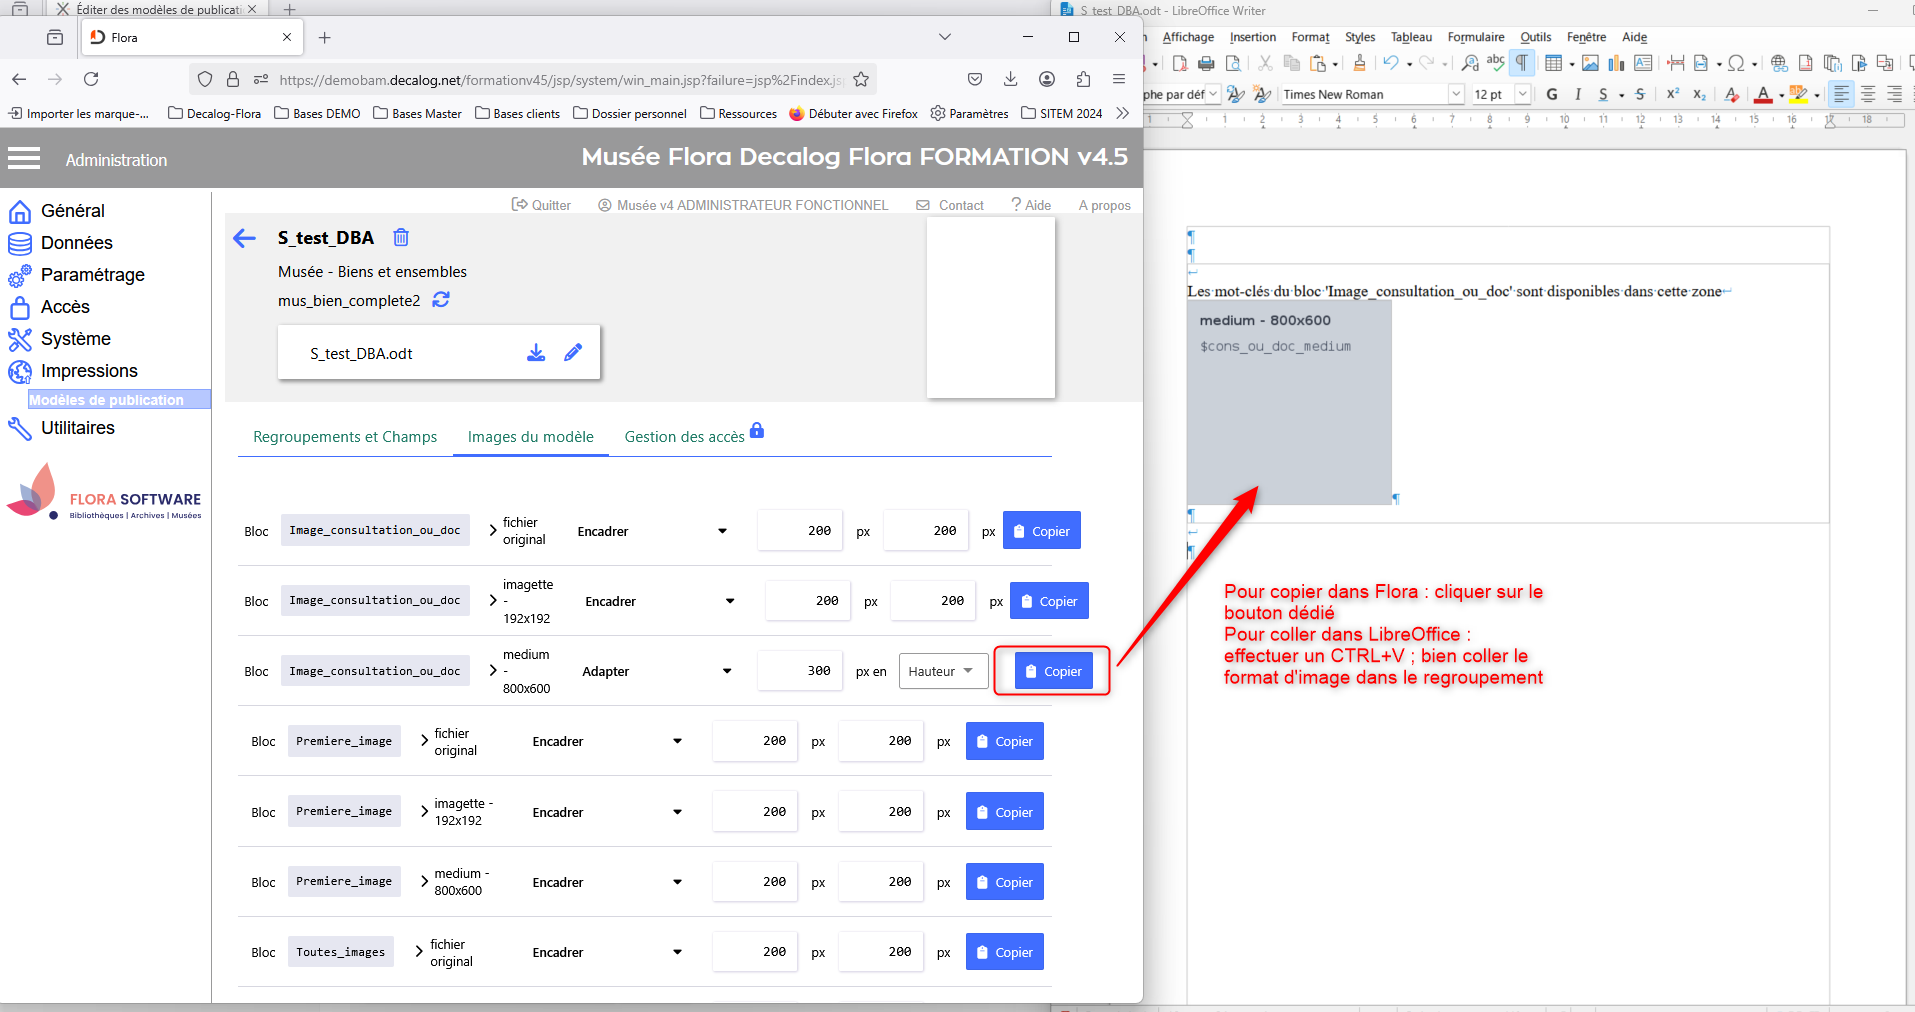
Task: Toggle italic formatting in Writer
Action: click(x=1578, y=94)
